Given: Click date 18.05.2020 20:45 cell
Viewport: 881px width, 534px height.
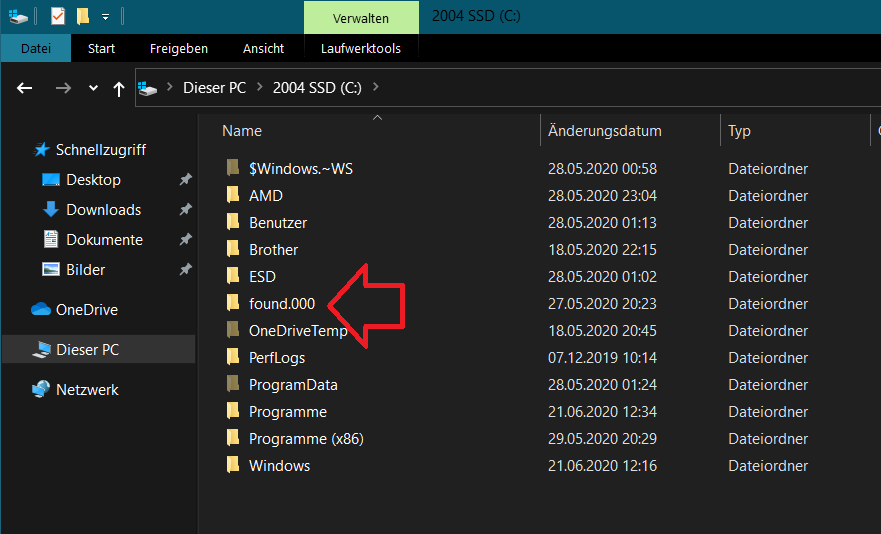Looking at the screenshot, I should click(x=602, y=331).
